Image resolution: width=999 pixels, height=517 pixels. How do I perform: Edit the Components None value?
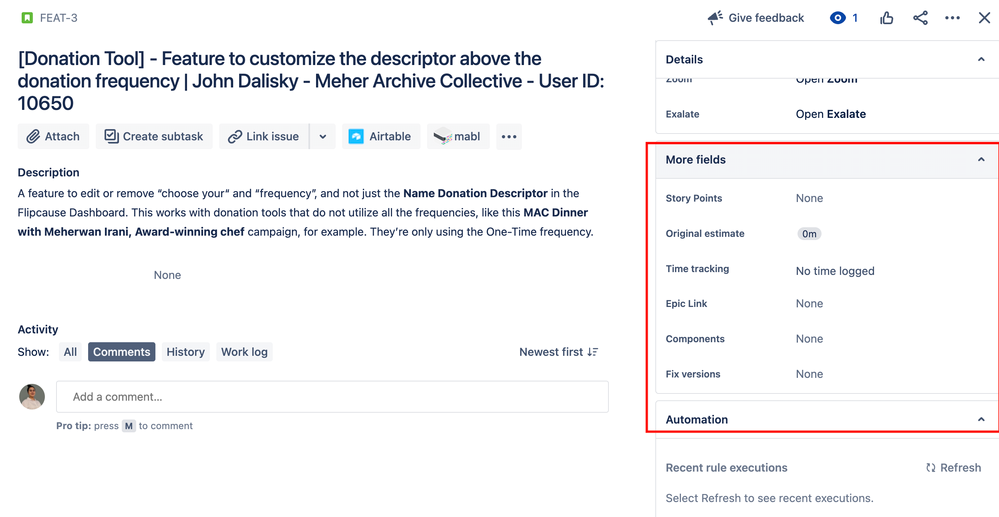coord(809,339)
